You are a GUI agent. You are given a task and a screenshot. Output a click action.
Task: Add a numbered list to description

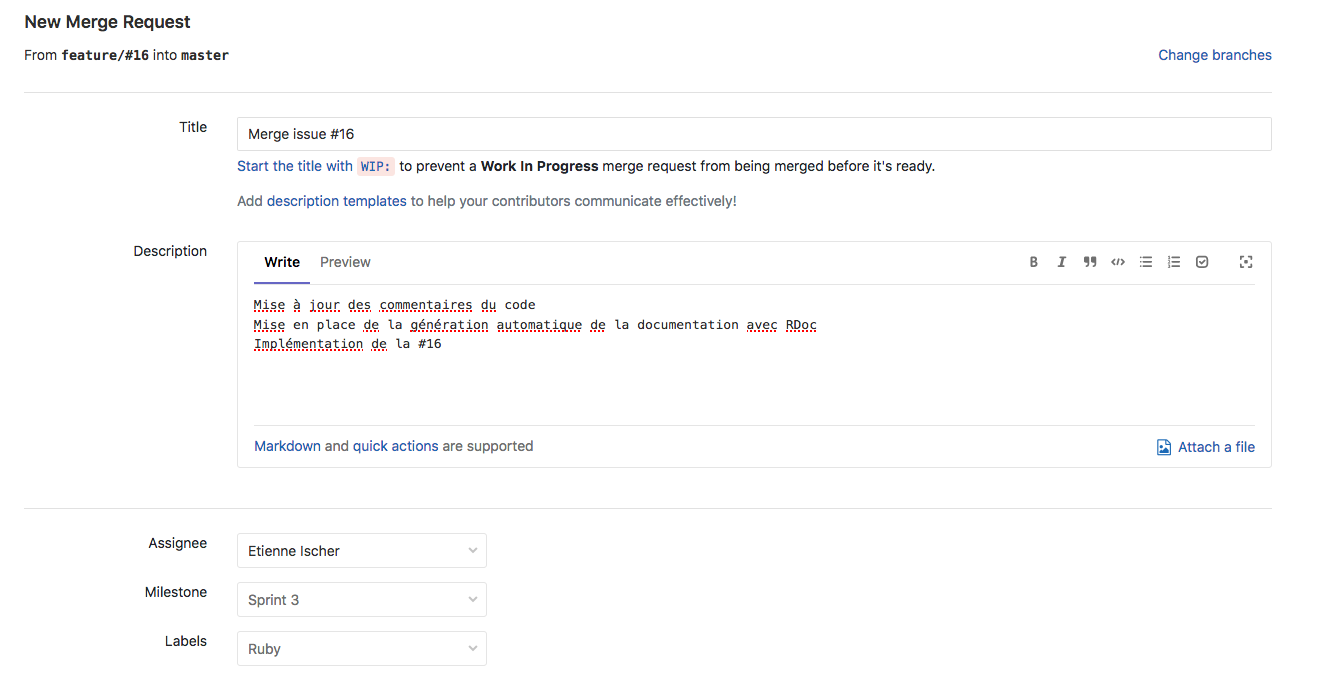(x=1174, y=262)
